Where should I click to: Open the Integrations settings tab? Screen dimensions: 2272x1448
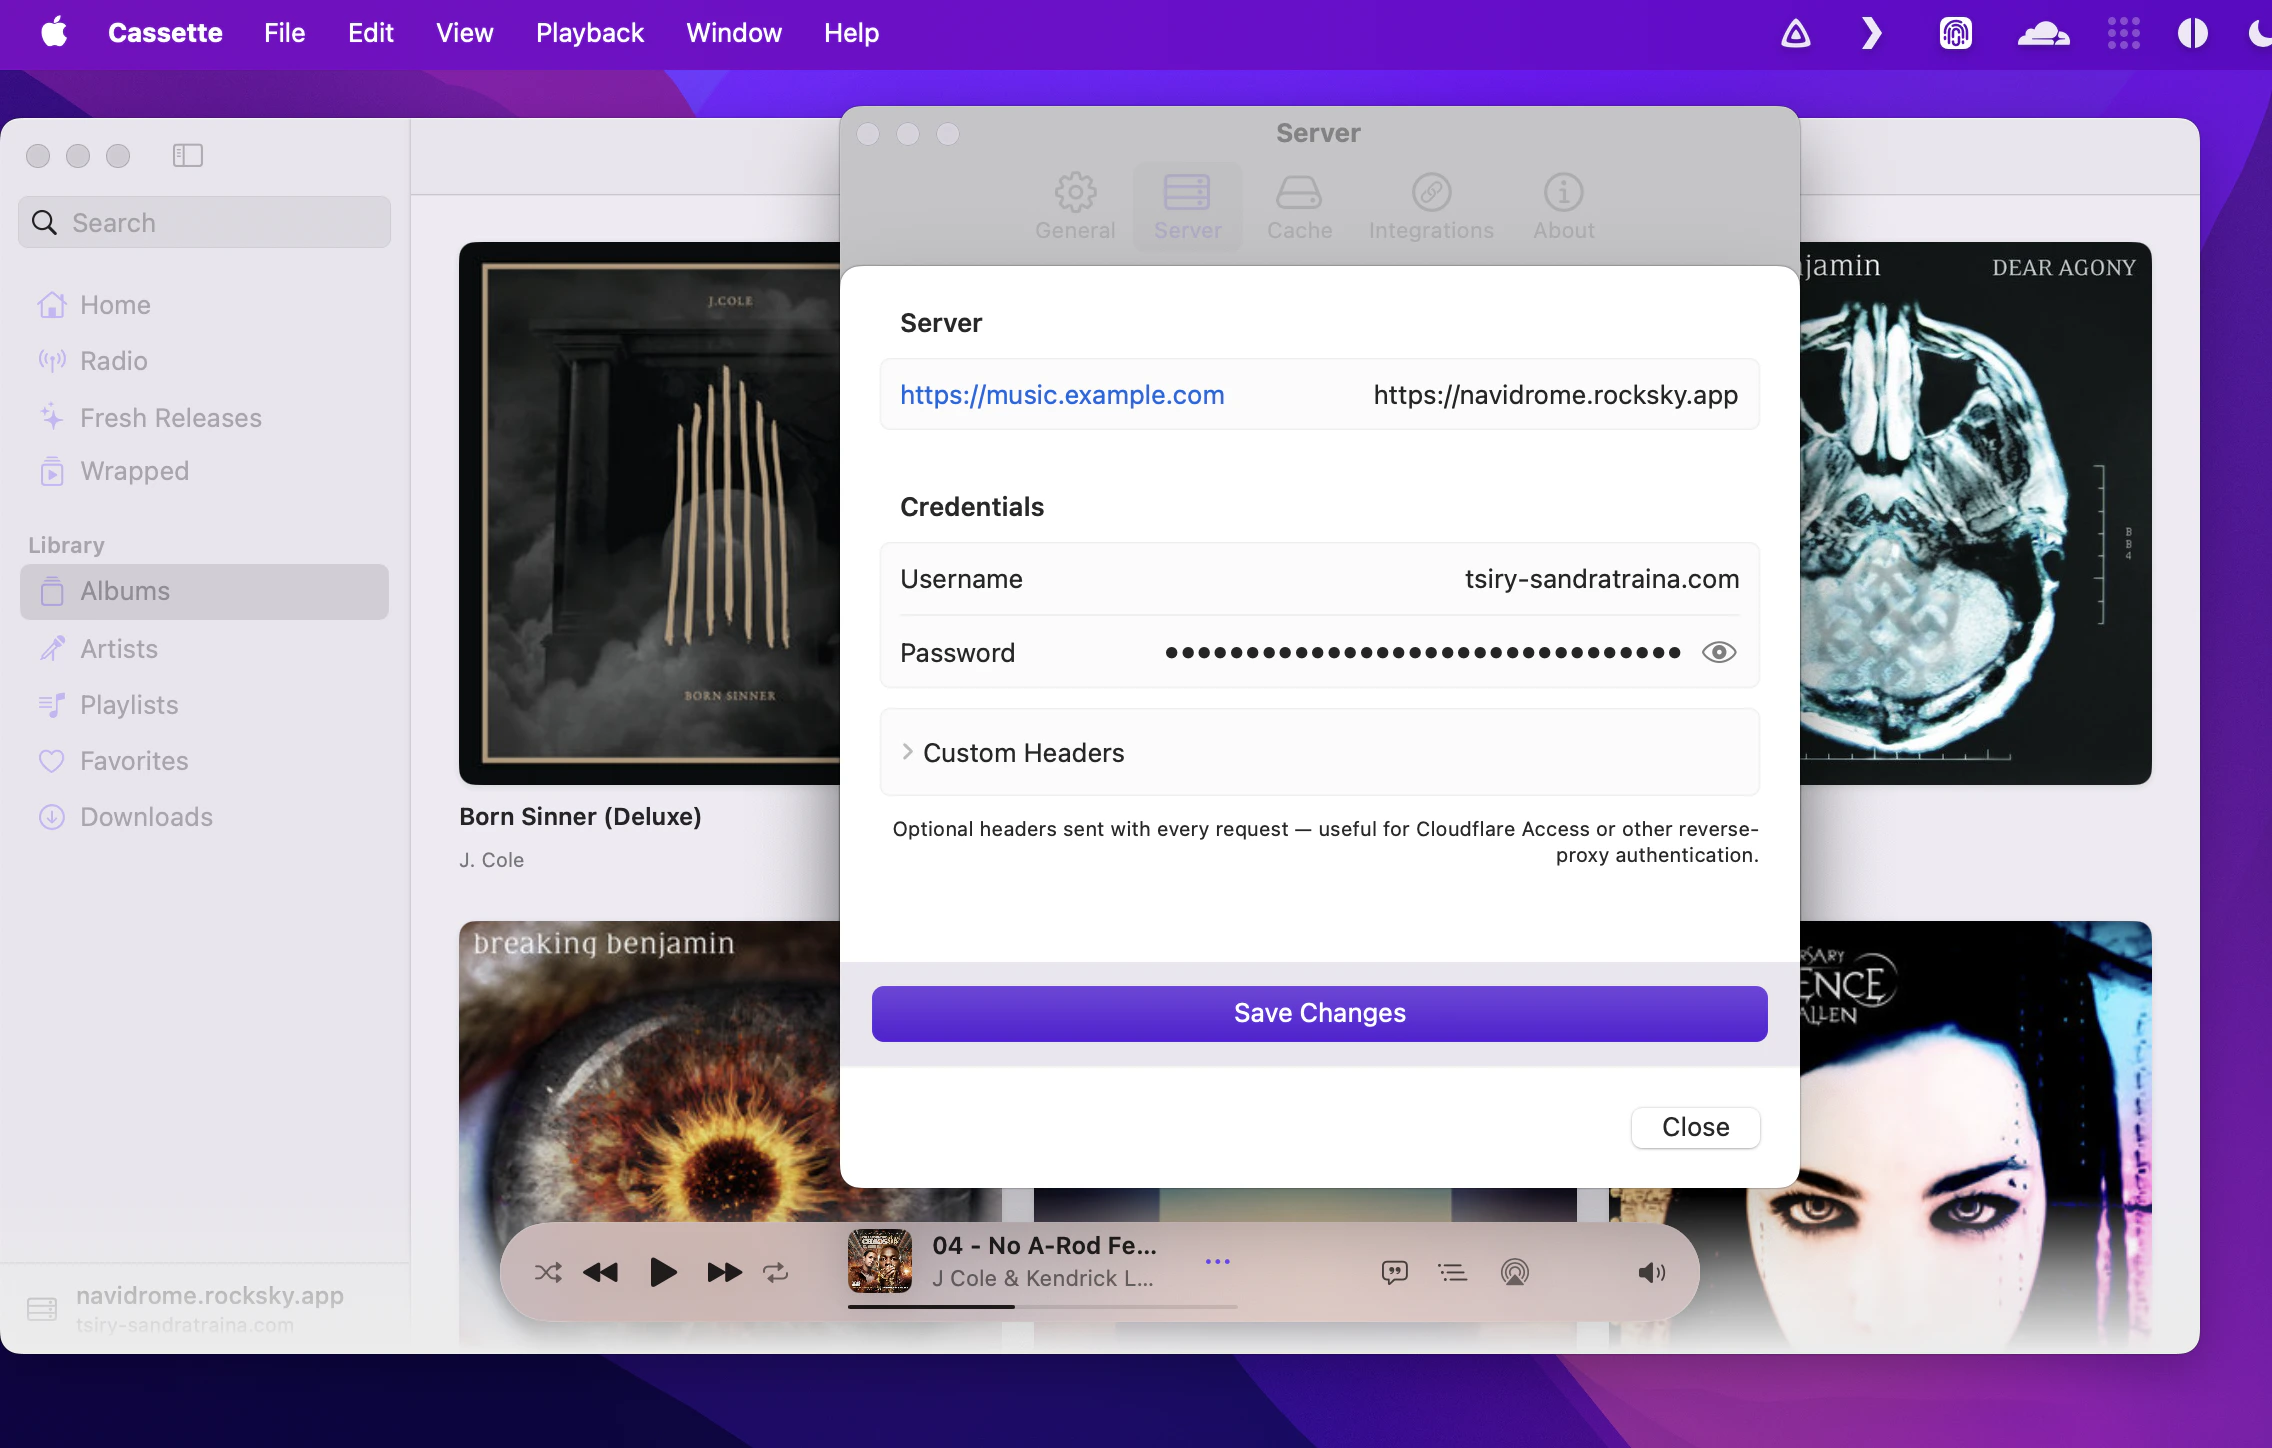pyautogui.click(x=1431, y=206)
